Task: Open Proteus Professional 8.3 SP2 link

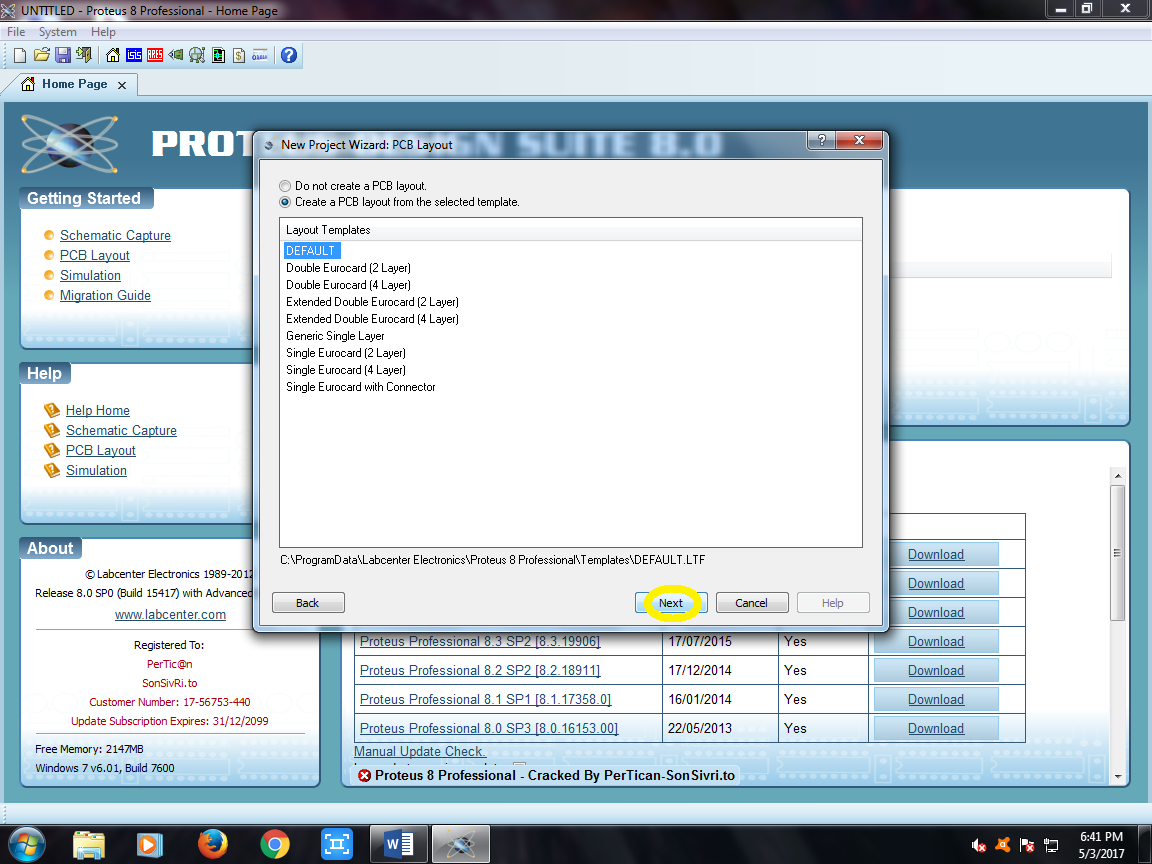Action: [480, 641]
